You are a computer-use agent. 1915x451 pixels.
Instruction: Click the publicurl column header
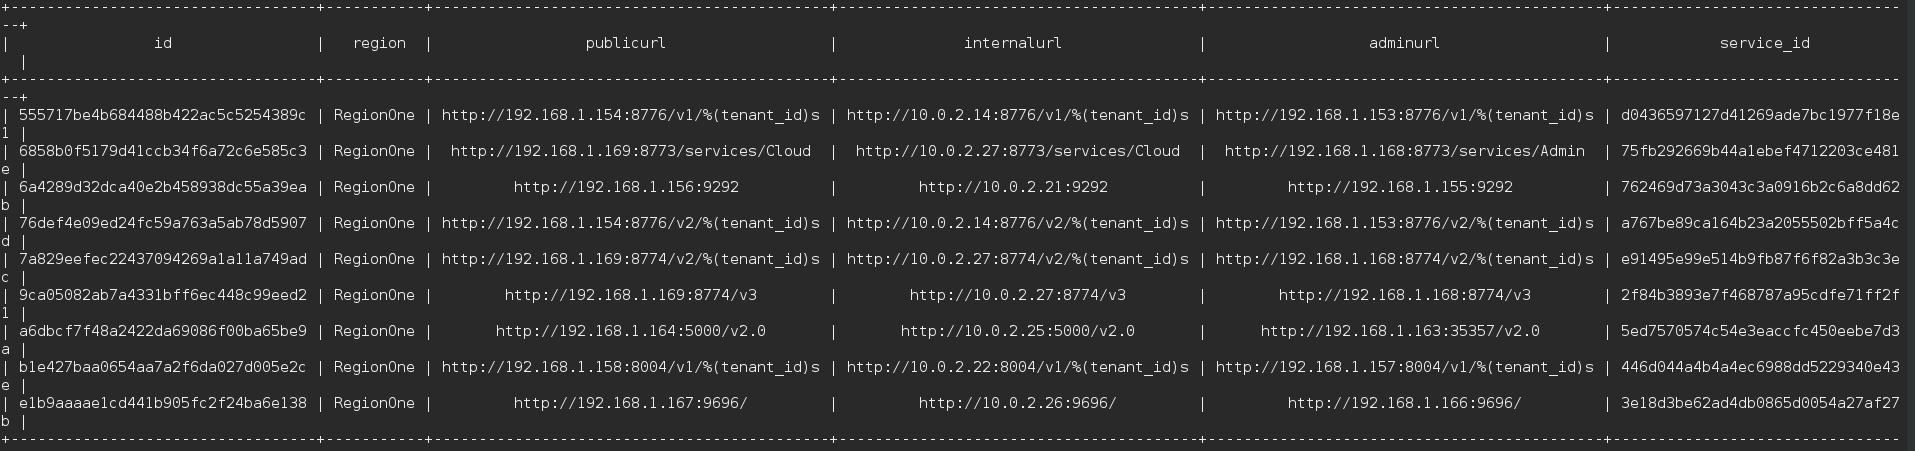pyautogui.click(x=626, y=43)
